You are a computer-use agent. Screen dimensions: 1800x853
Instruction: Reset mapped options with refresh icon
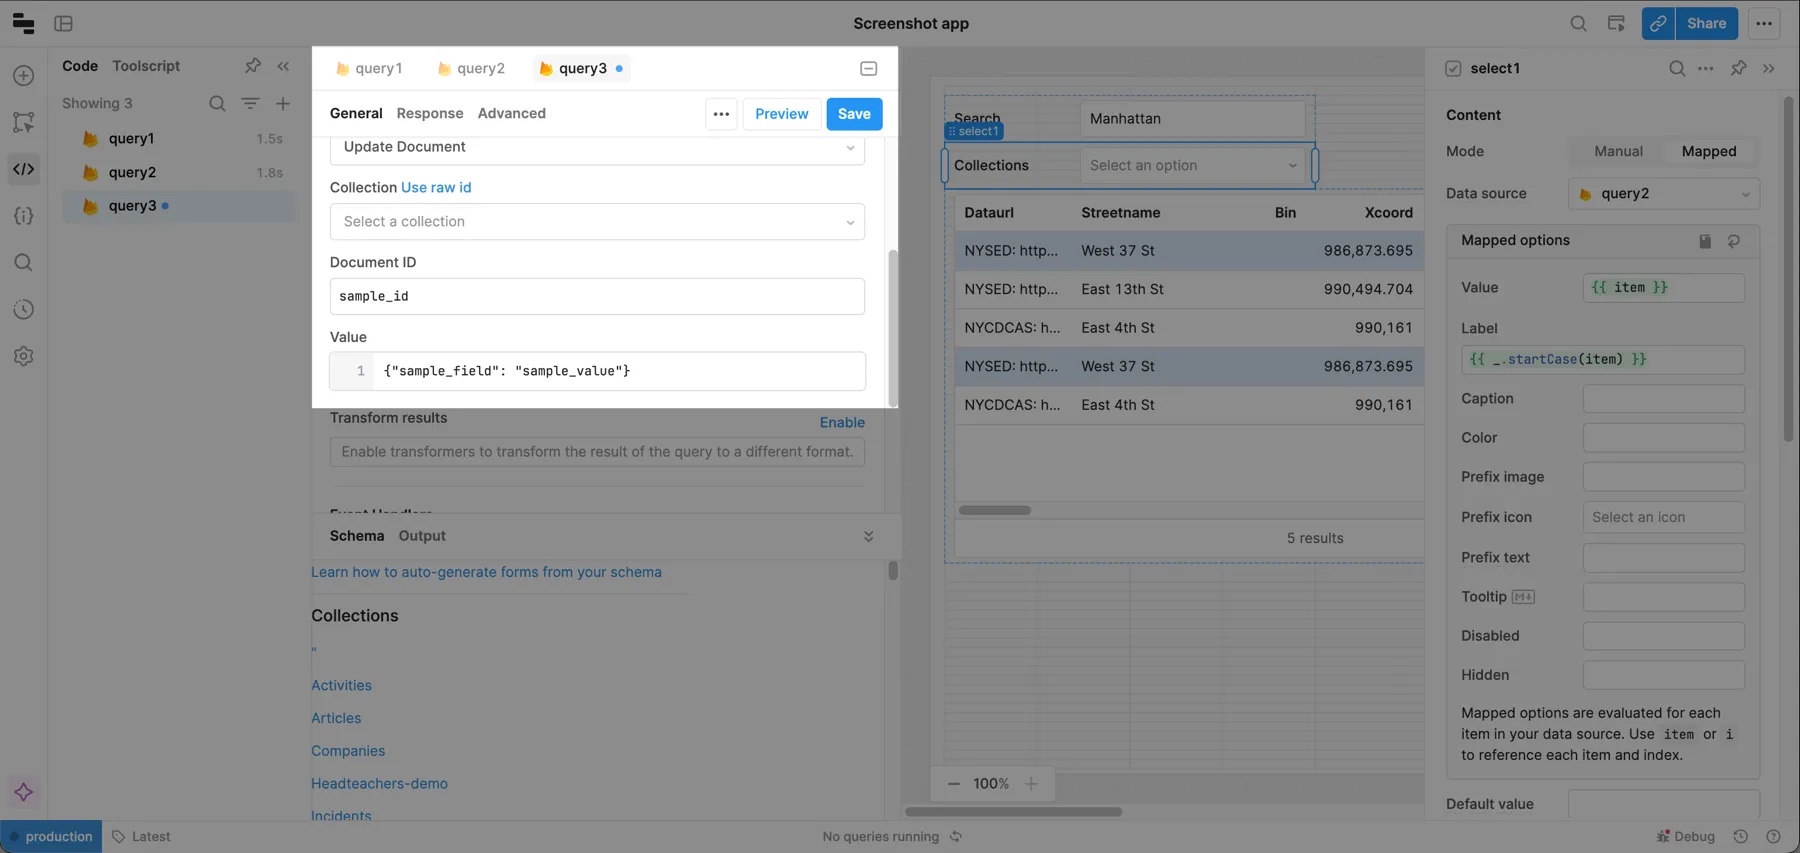tap(1734, 241)
